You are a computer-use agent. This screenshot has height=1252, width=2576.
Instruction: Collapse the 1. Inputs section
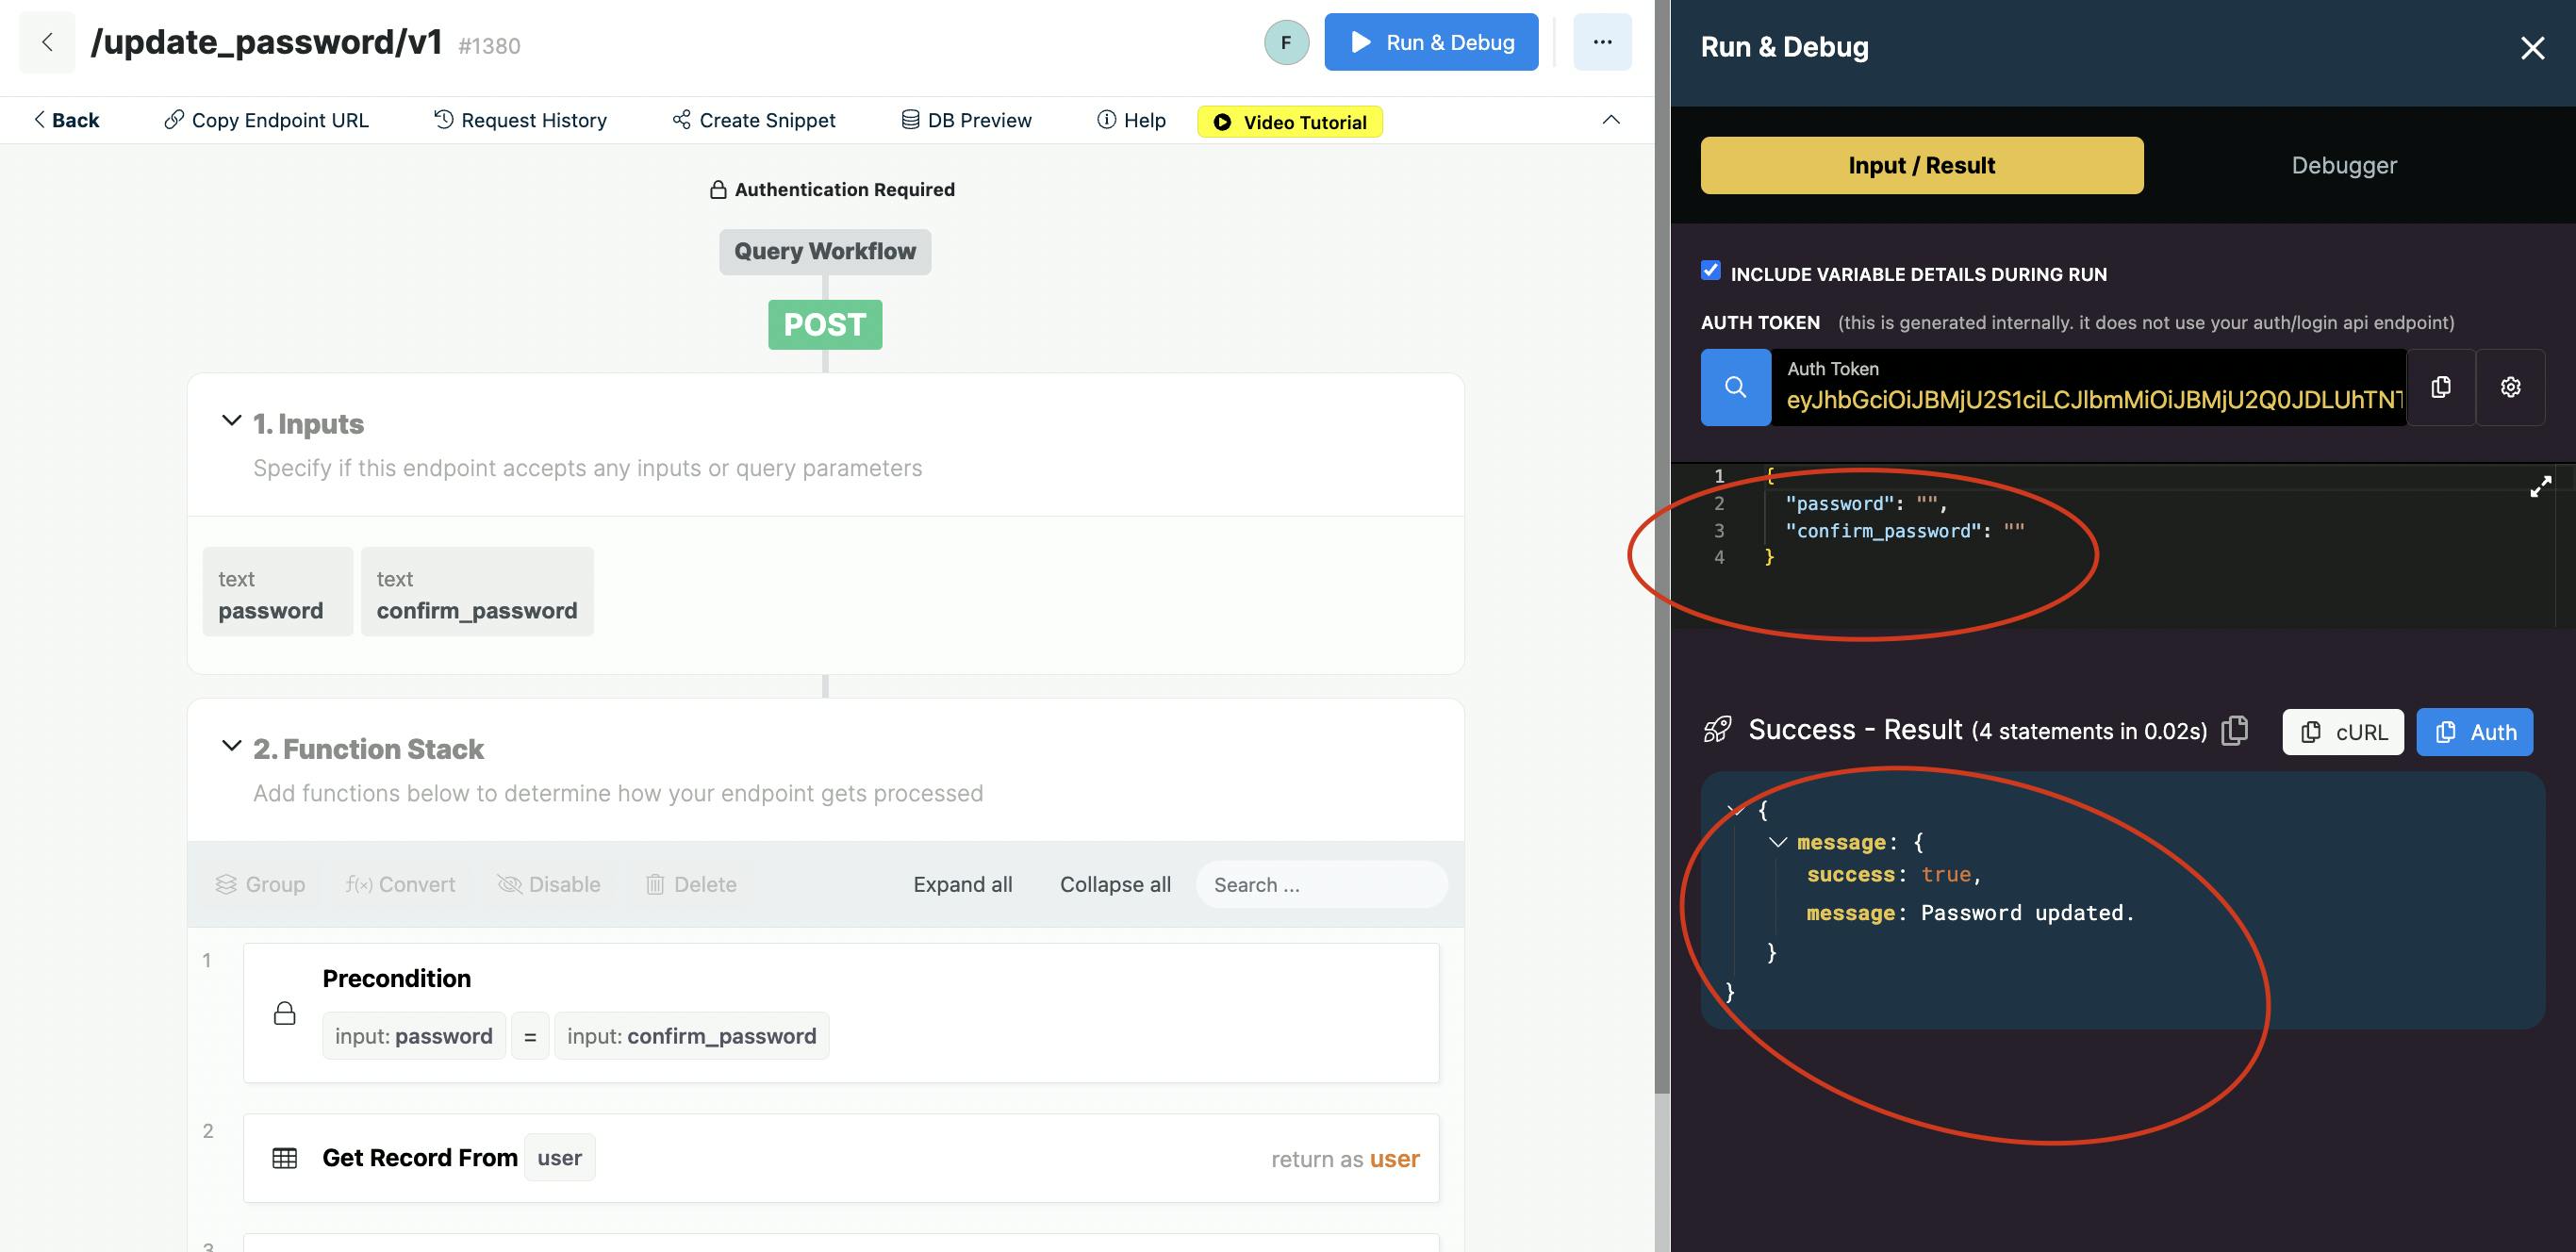click(x=231, y=421)
